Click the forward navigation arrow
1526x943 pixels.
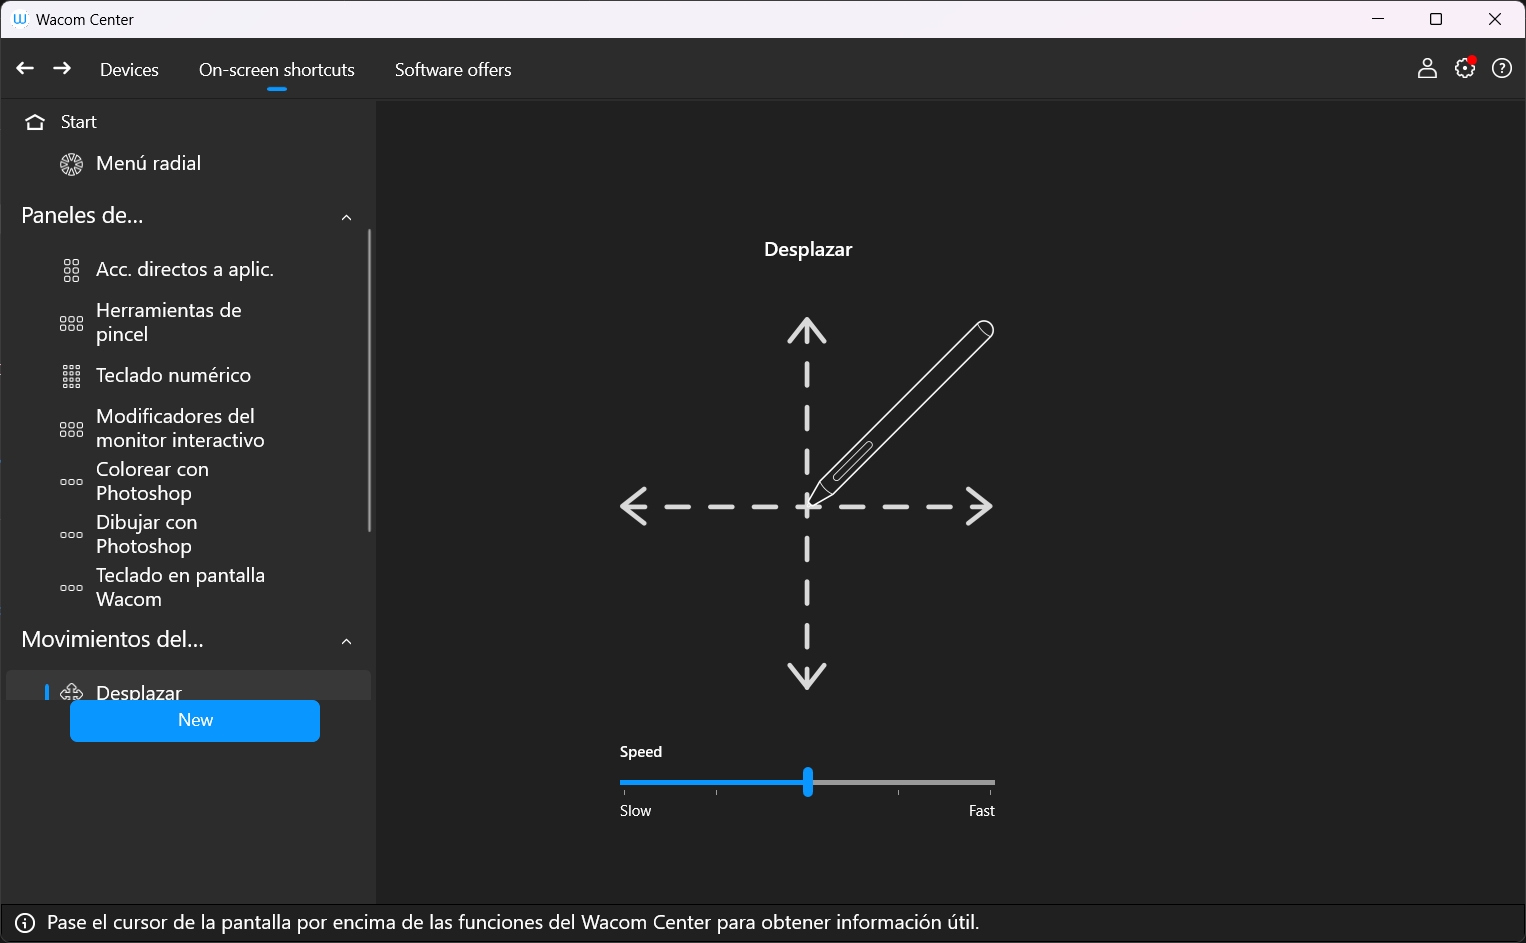coord(62,69)
